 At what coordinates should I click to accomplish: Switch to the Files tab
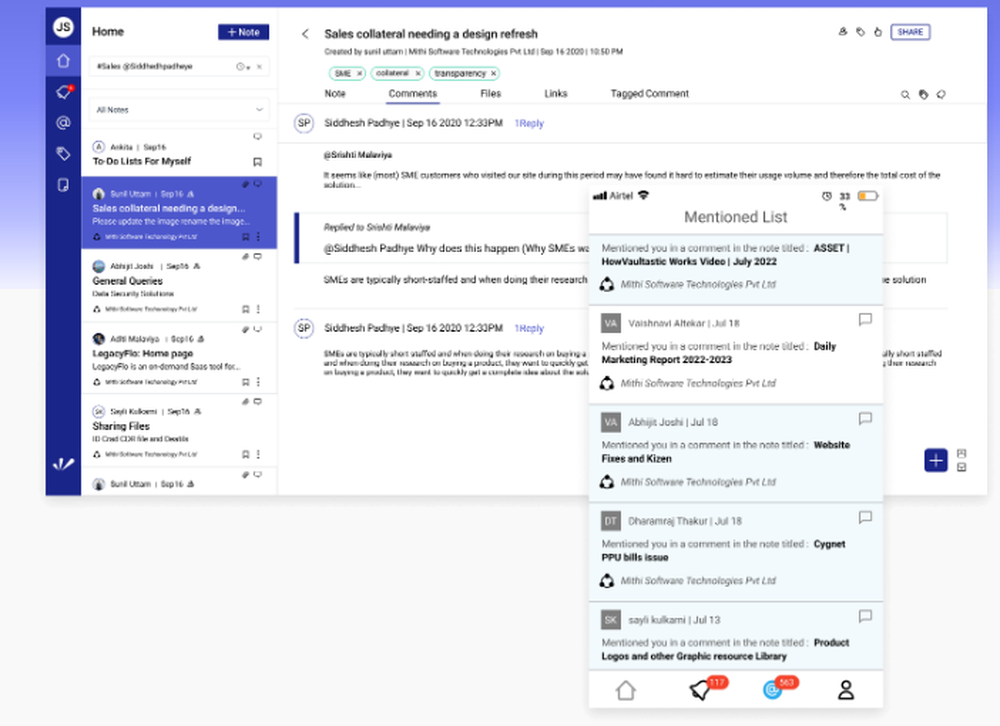click(490, 93)
